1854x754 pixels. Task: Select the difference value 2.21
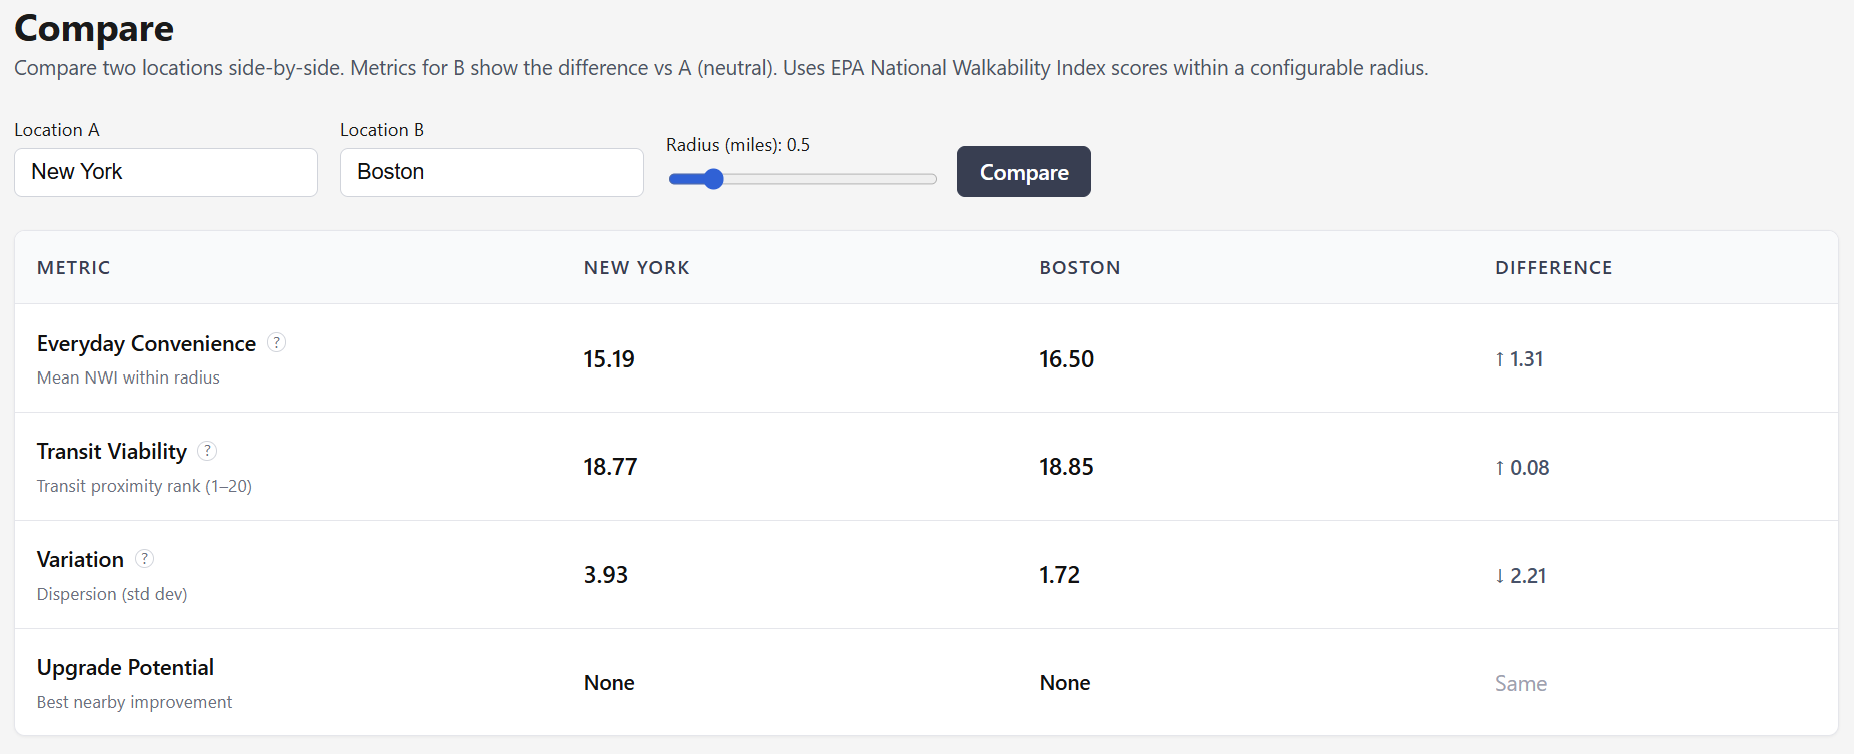(x=1520, y=575)
